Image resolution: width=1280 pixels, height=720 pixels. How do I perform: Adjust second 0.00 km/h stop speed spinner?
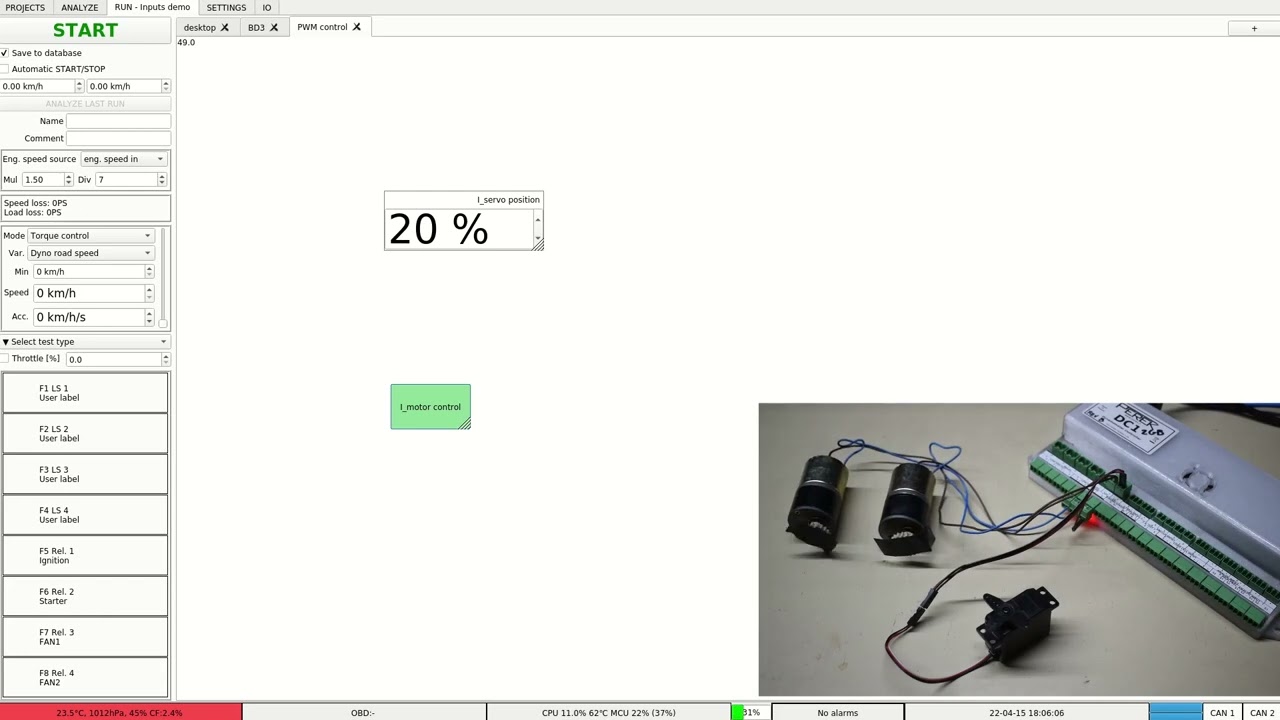(x=166, y=86)
